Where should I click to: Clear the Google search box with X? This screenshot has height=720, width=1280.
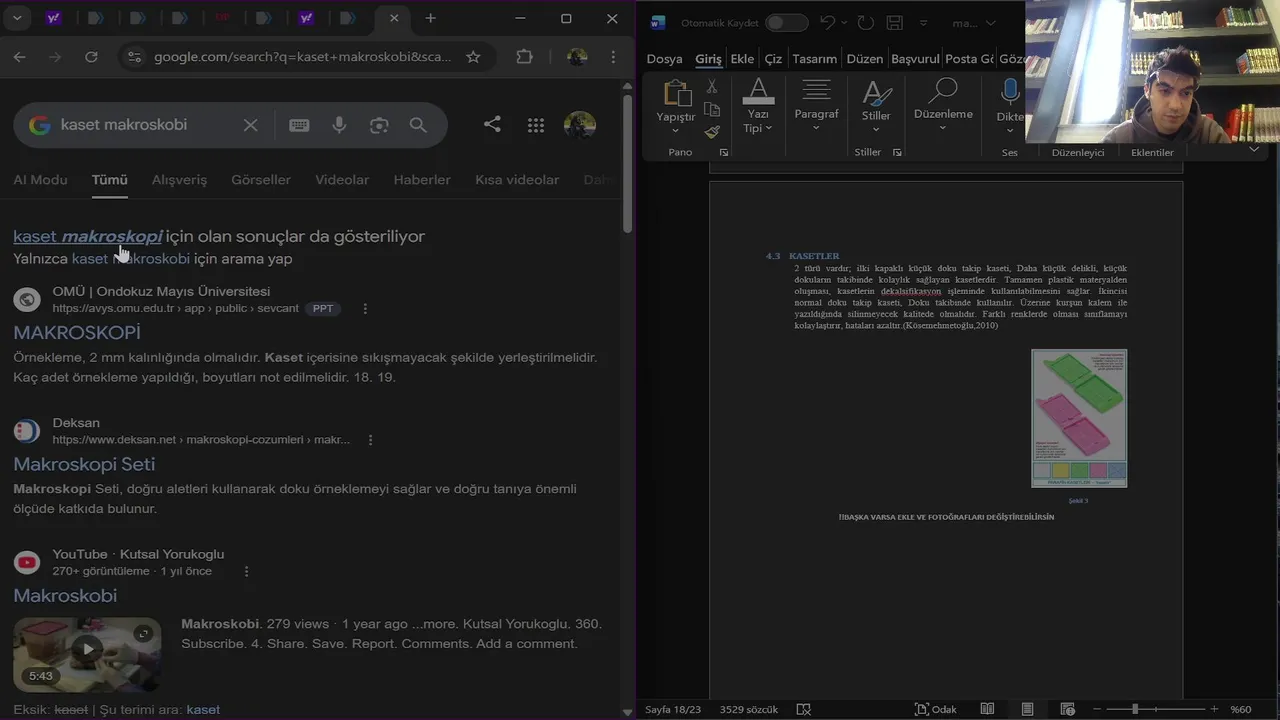[x=251, y=125]
